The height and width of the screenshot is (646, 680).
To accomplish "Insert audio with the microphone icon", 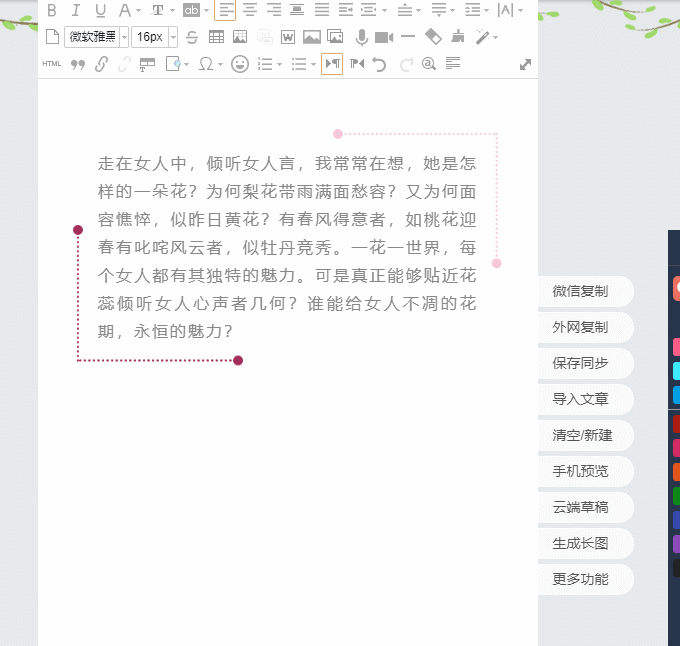I will 361,38.
